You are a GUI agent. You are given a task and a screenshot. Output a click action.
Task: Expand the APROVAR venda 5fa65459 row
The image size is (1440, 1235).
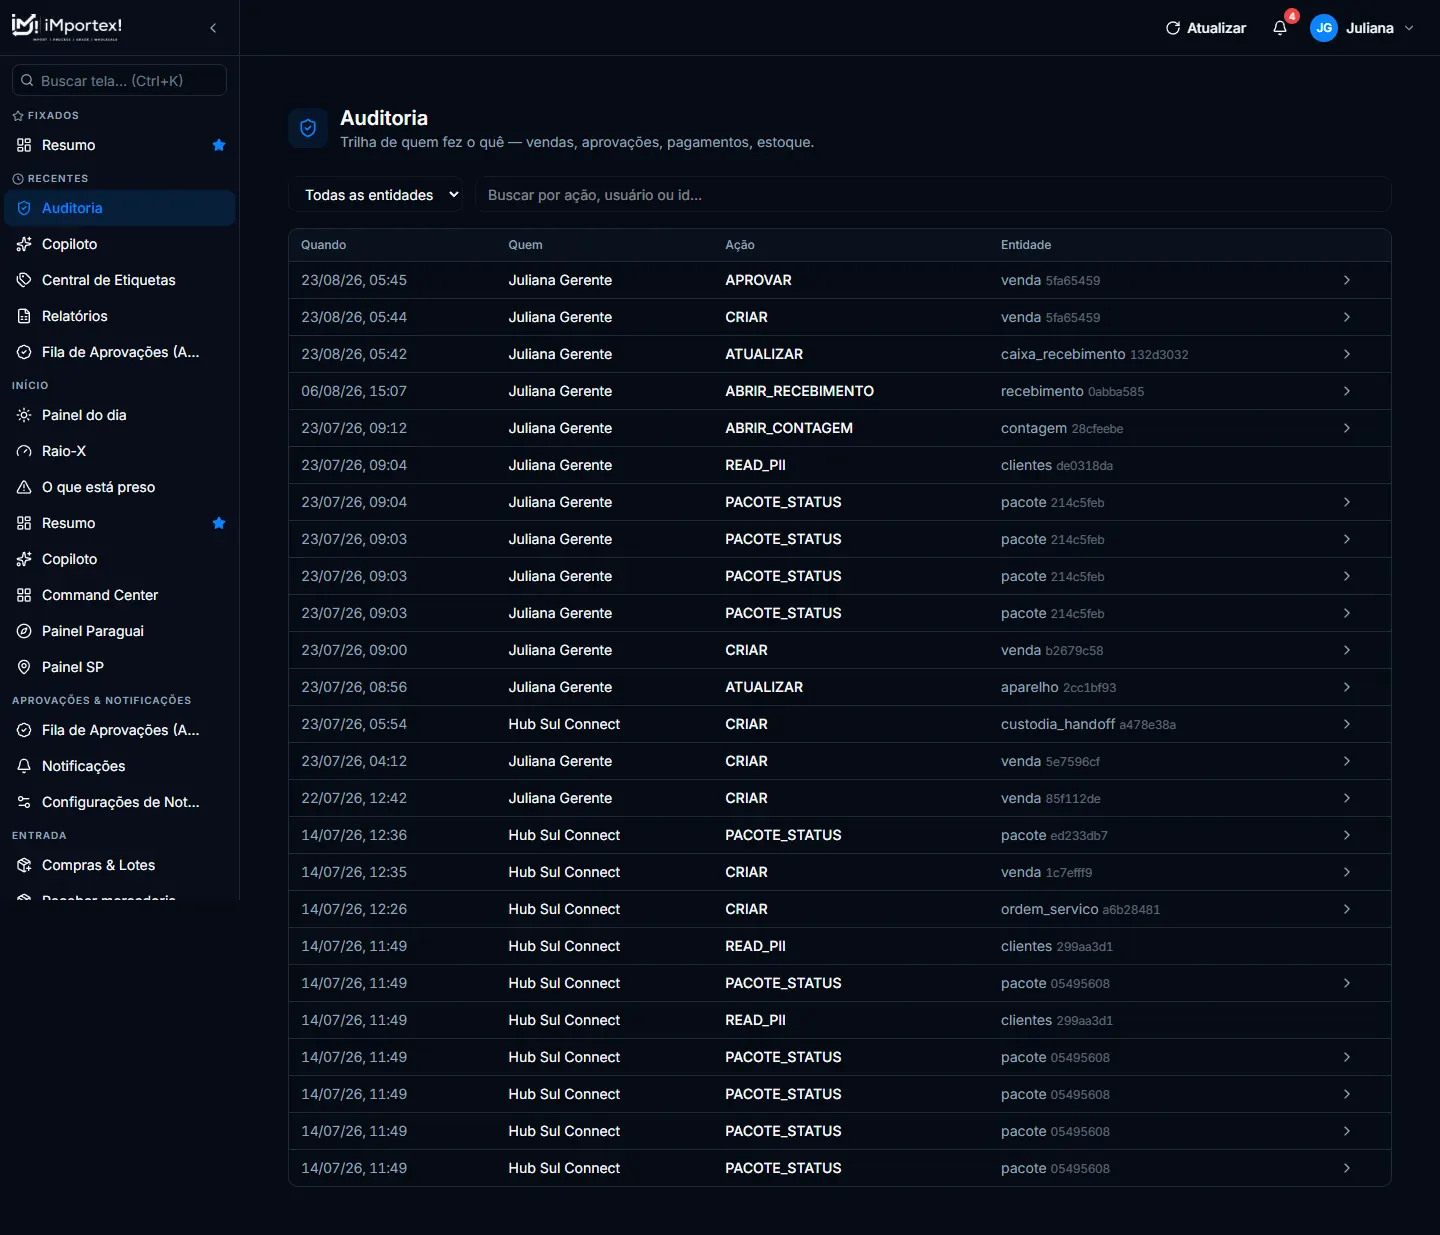(840, 280)
